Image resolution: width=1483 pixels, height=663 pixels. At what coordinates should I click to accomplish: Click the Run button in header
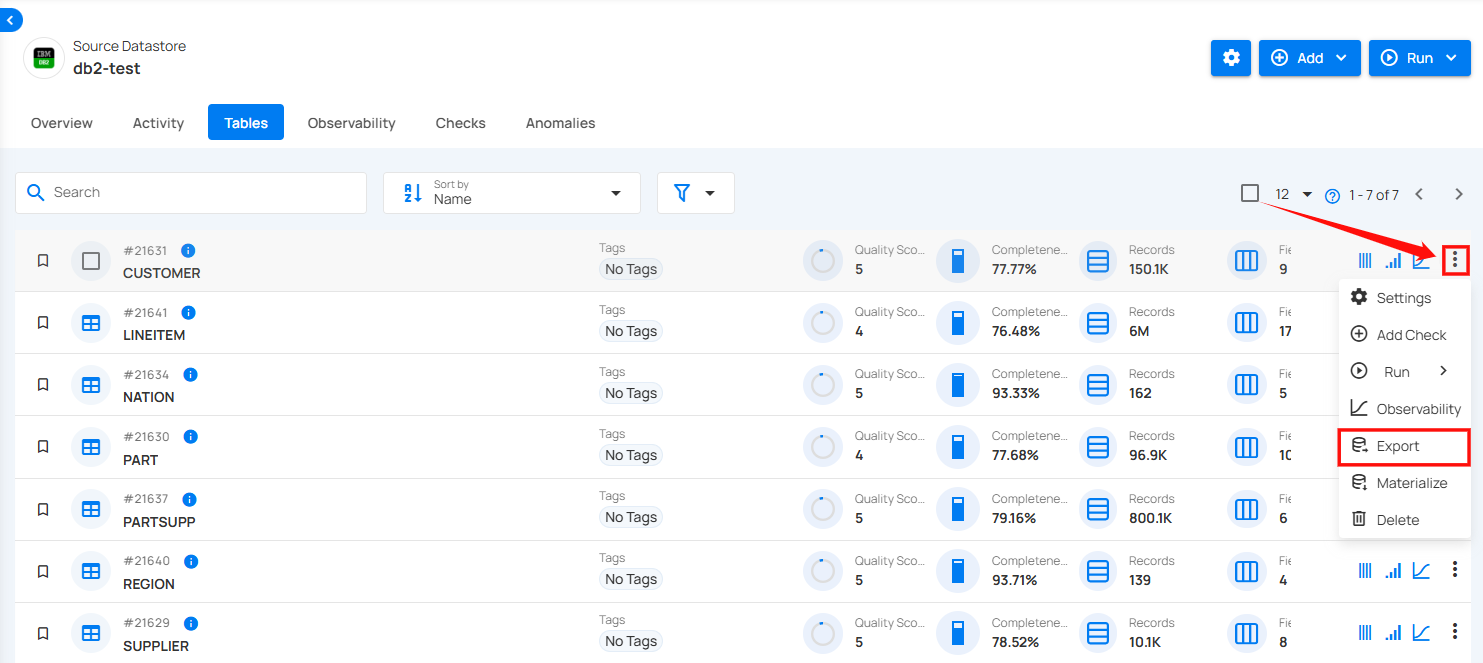point(1419,58)
